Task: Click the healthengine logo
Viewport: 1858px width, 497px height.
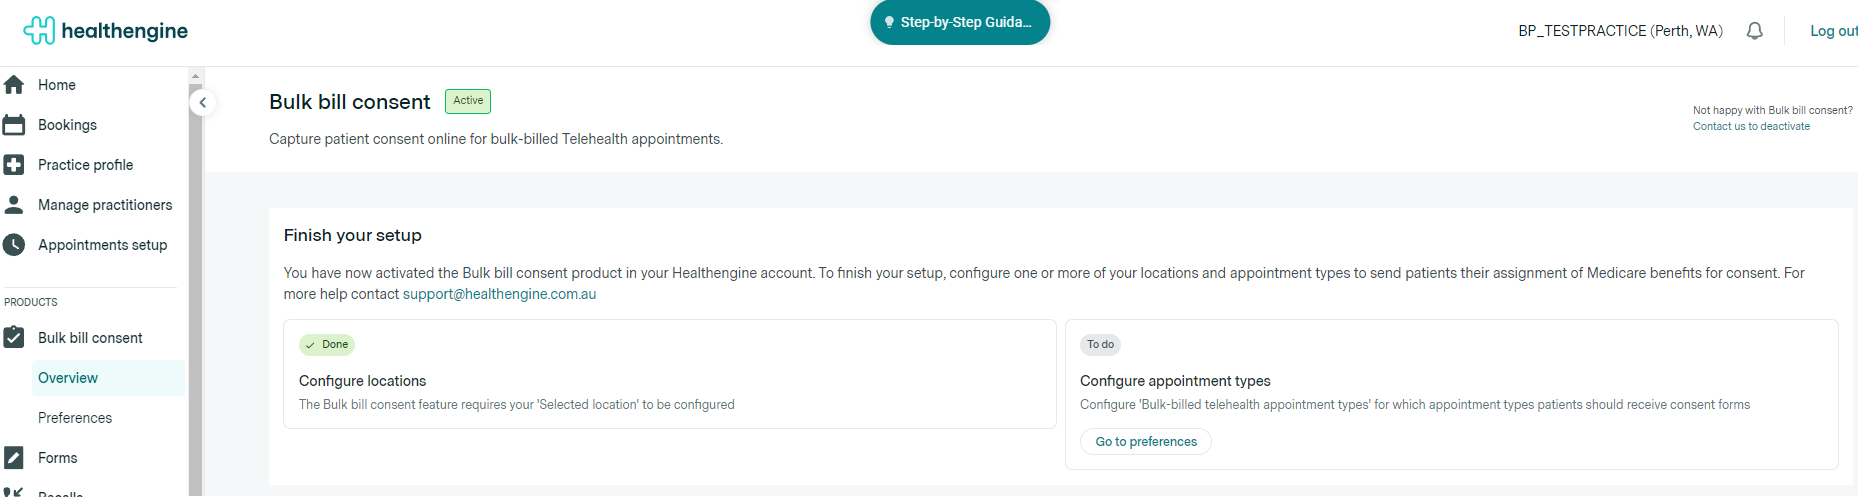Action: click(105, 31)
